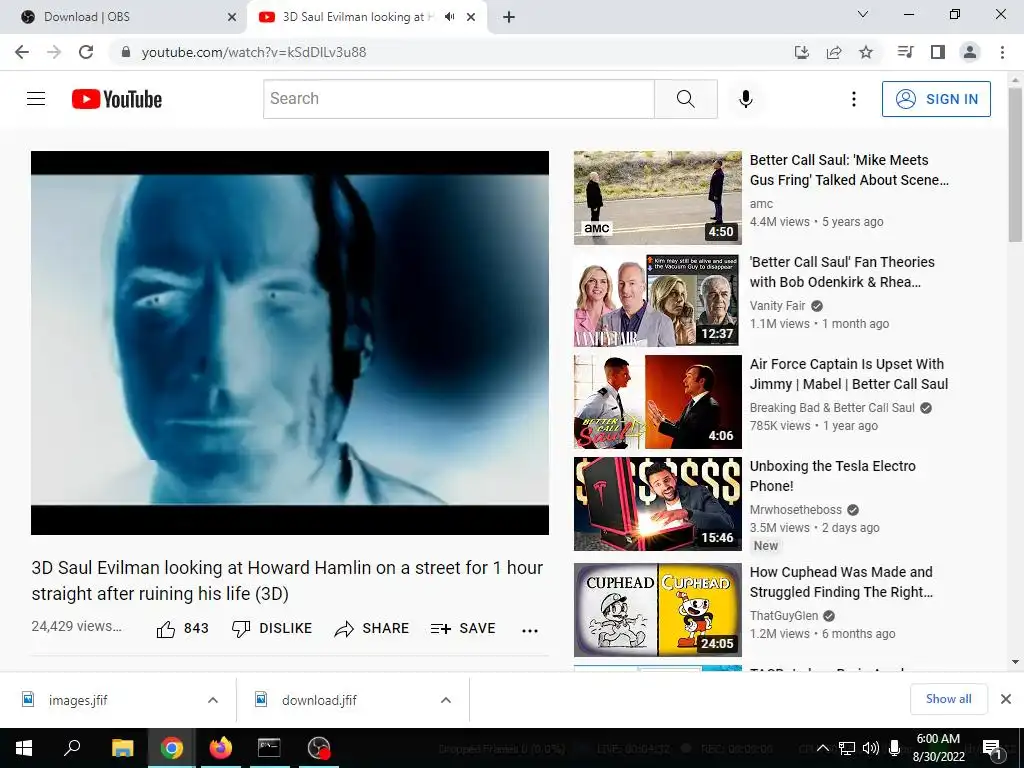Open the taskbar clock showing 6:00 AM
Viewport: 1024px width, 768px height.
point(938,748)
